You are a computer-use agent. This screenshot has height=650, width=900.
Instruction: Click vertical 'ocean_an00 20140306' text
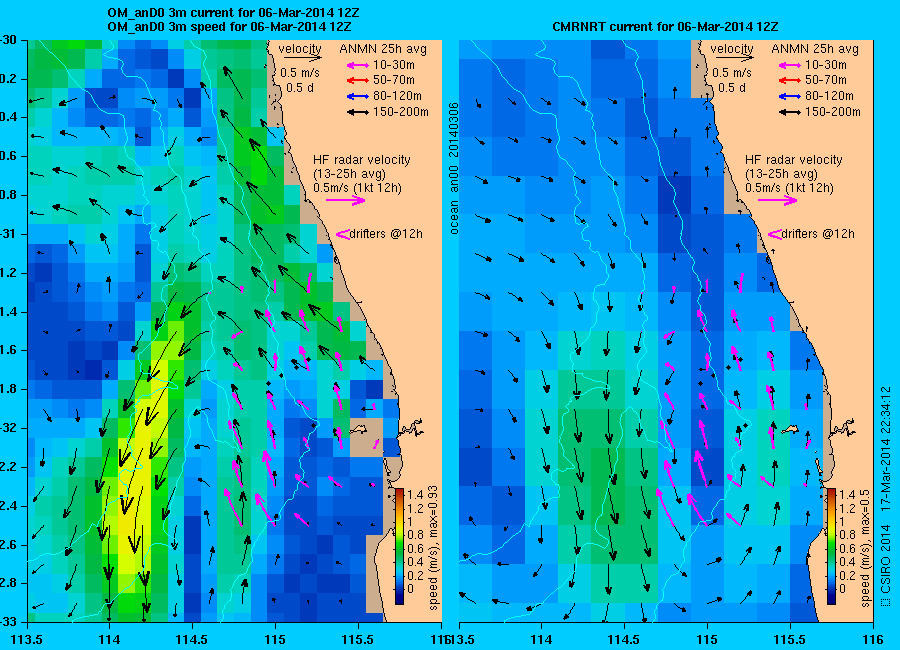click(454, 168)
